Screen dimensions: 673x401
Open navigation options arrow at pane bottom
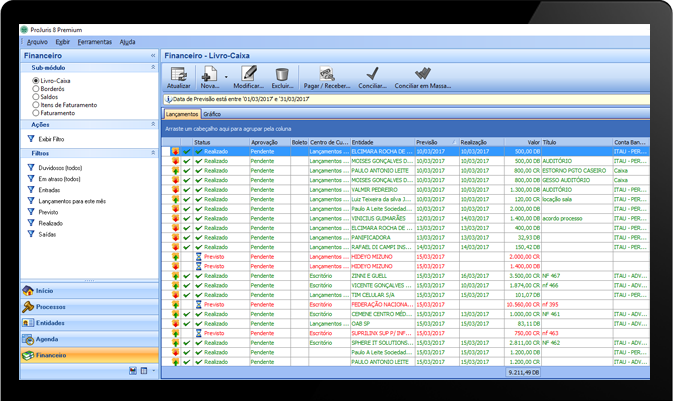(153, 371)
